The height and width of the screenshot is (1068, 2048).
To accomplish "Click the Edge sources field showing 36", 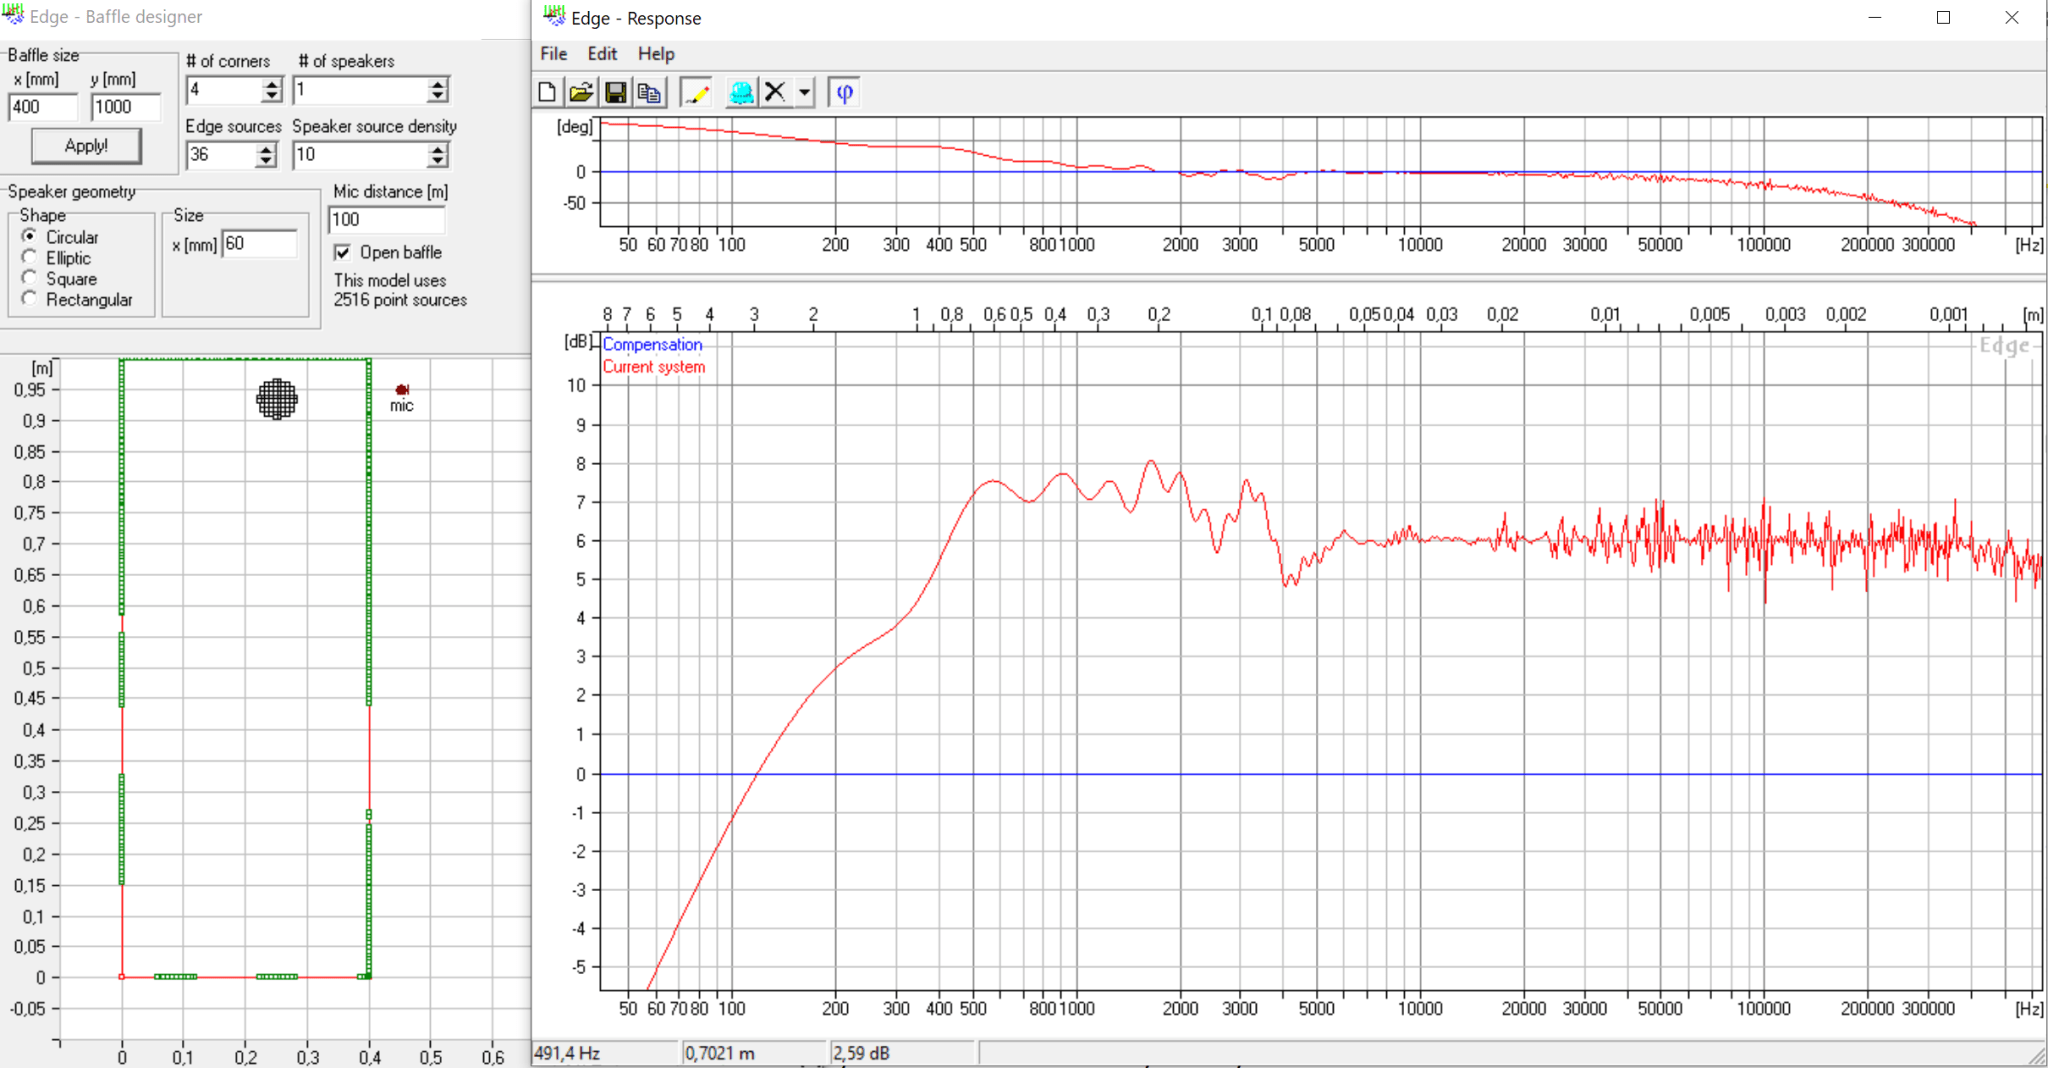I will tap(221, 155).
